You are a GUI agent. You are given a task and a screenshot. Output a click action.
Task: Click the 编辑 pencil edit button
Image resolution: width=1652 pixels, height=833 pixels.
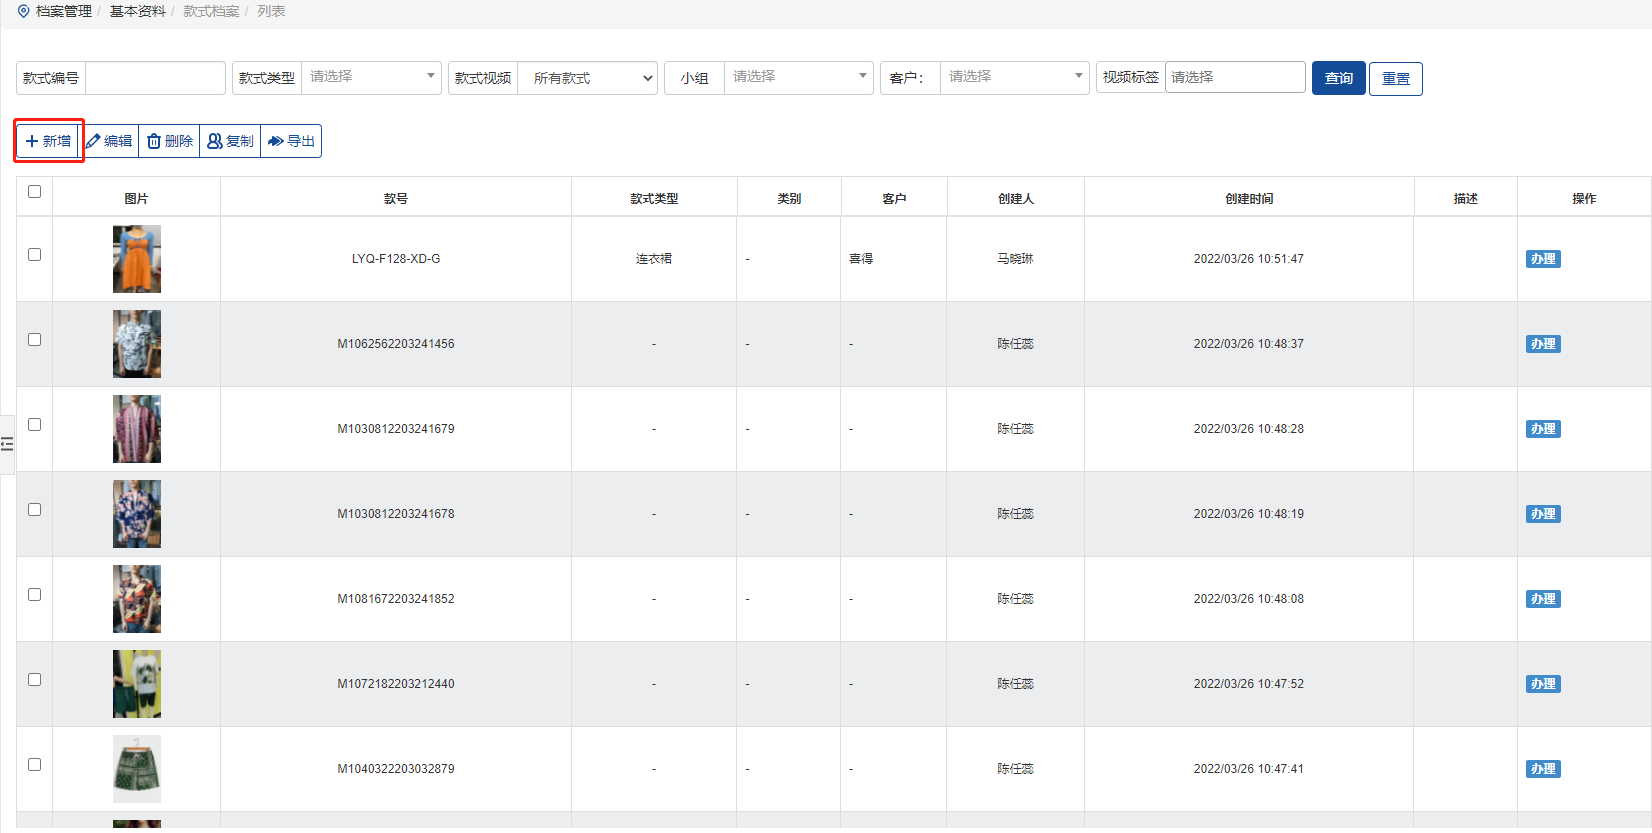pos(109,141)
